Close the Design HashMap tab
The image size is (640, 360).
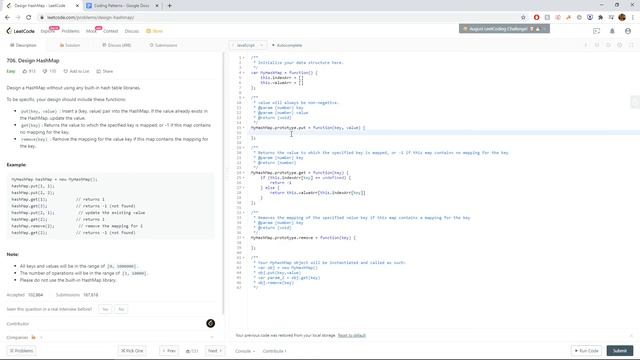point(78,6)
